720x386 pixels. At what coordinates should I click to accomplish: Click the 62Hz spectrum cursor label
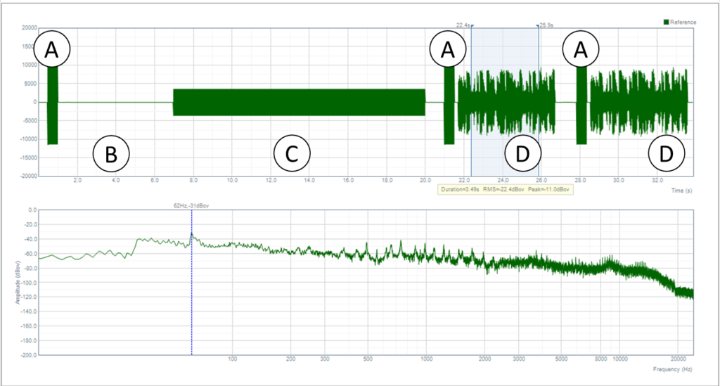[x=191, y=206]
